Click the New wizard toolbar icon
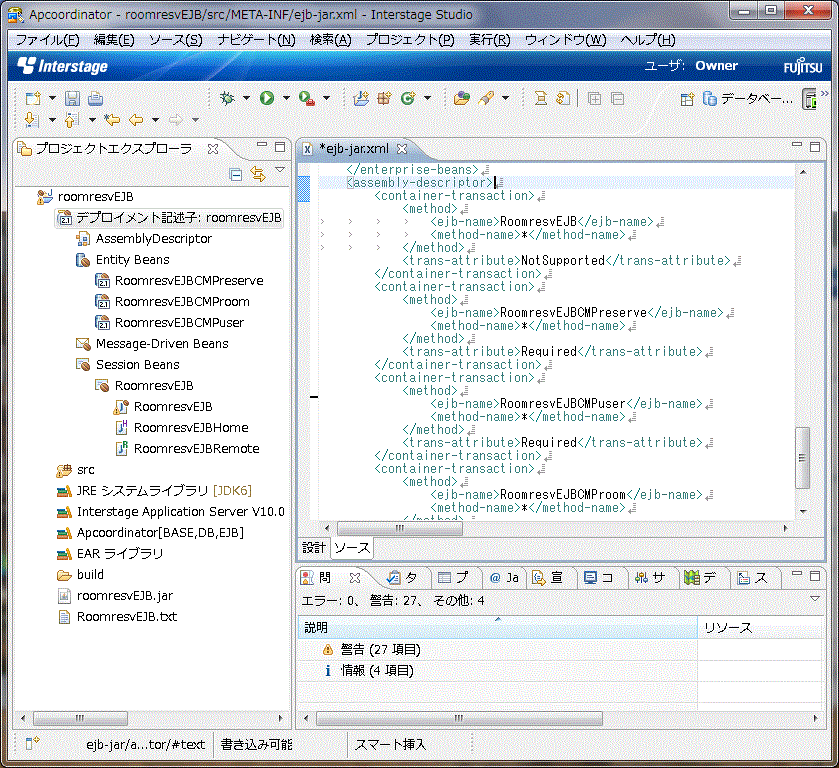 (33, 98)
